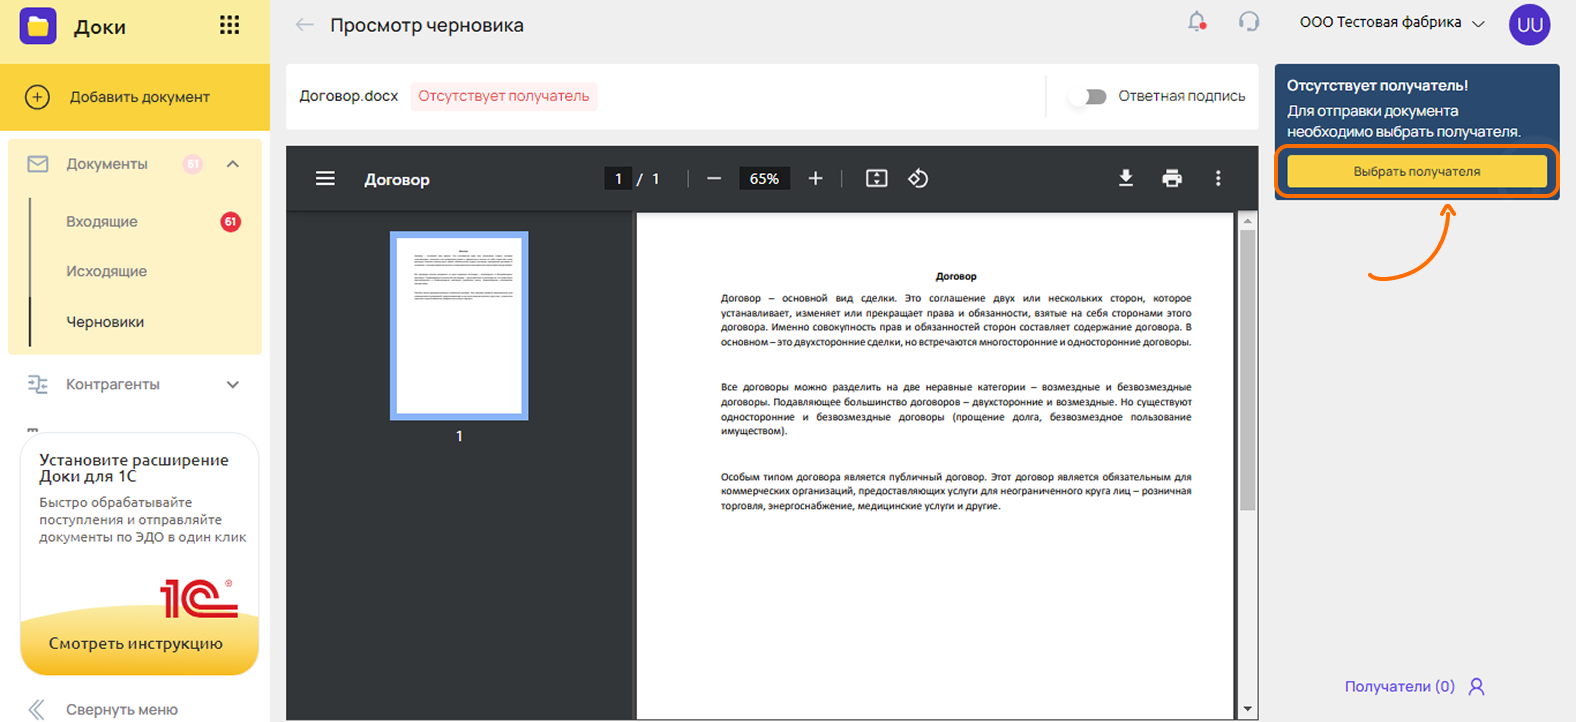
Task: Click the envelope icon next to Документы
Action: 38,164
